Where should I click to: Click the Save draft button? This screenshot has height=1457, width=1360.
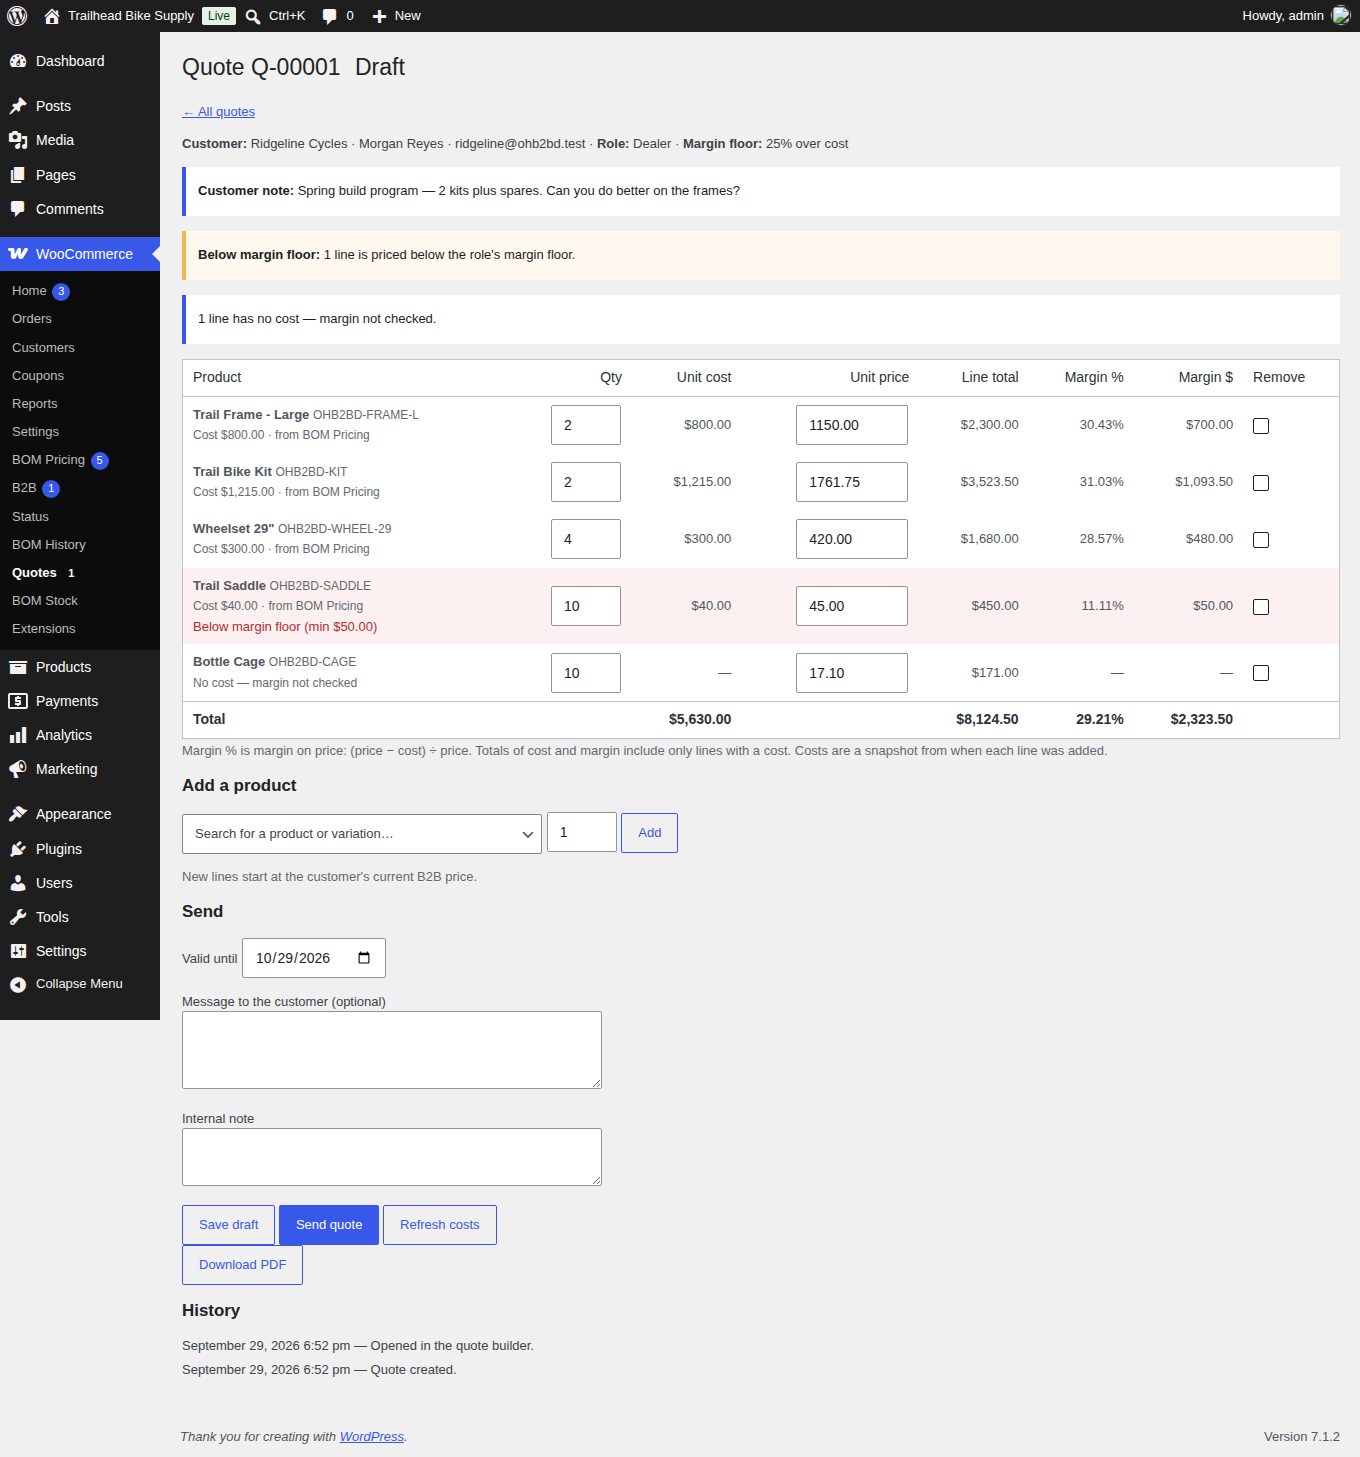click(228, 1225)
